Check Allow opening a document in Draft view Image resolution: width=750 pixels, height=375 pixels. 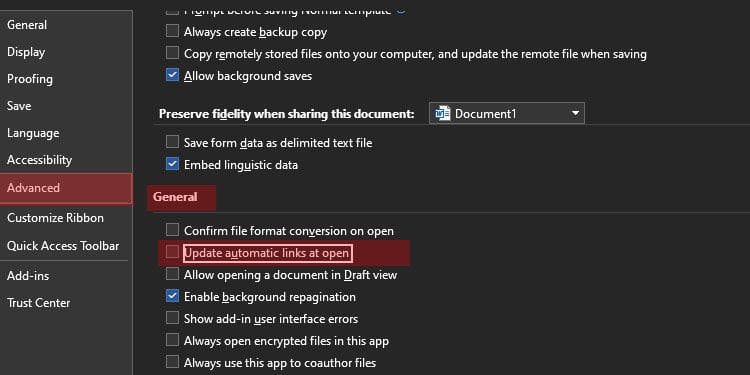tap(172, 274)
